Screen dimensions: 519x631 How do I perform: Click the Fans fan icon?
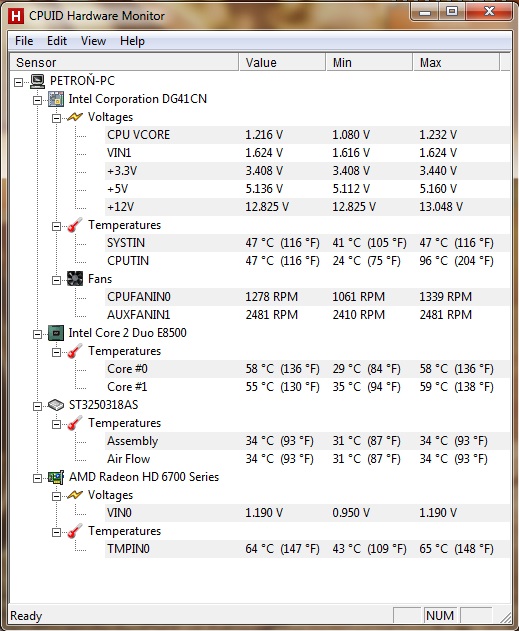[x=75, y=279]
